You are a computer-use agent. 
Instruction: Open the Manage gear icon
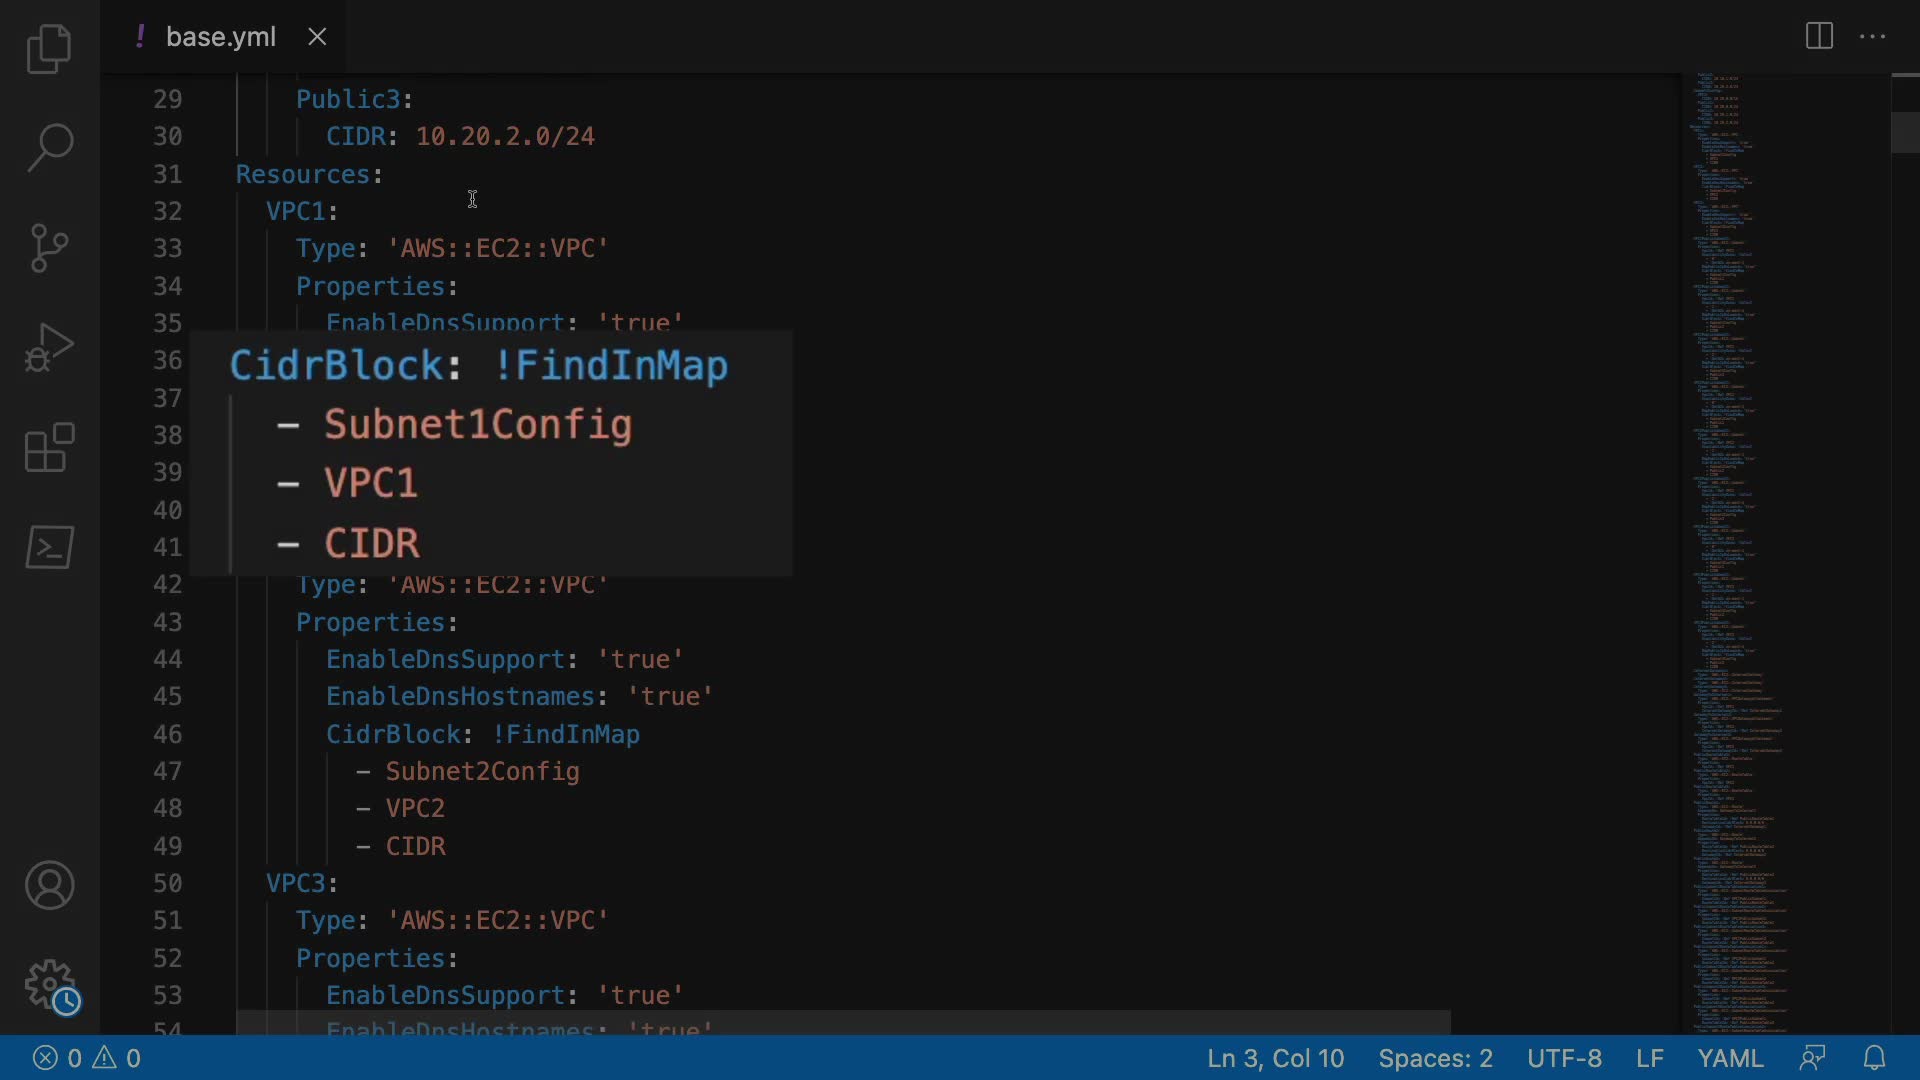click(x=49, y=985)
